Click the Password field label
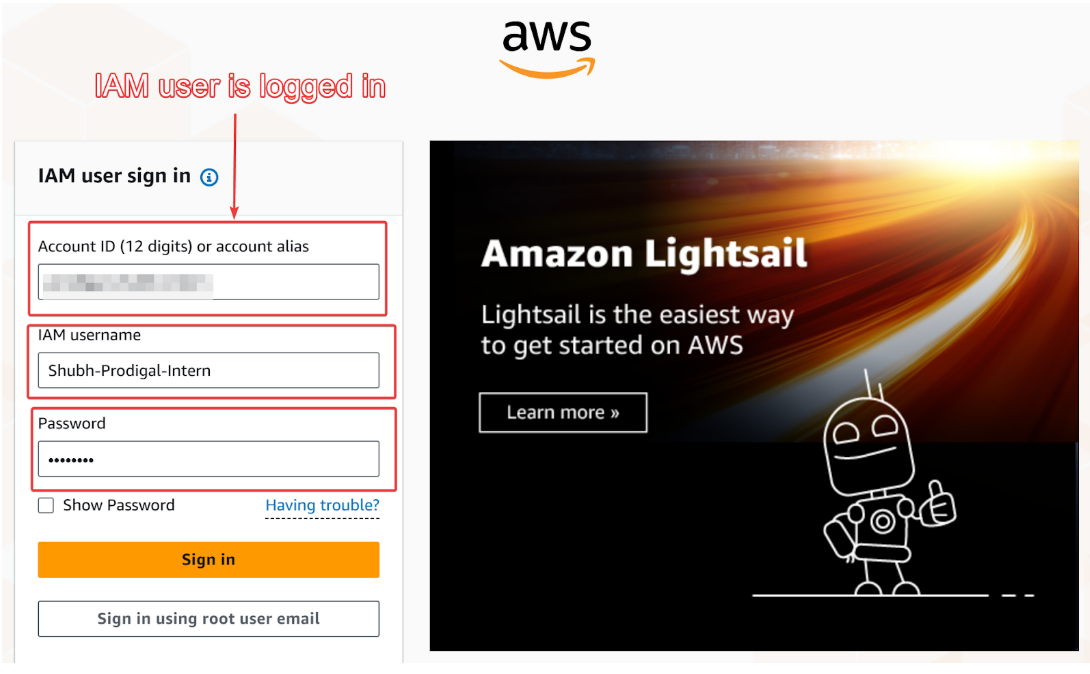1090x674 pixels. [x=72, y=423]
